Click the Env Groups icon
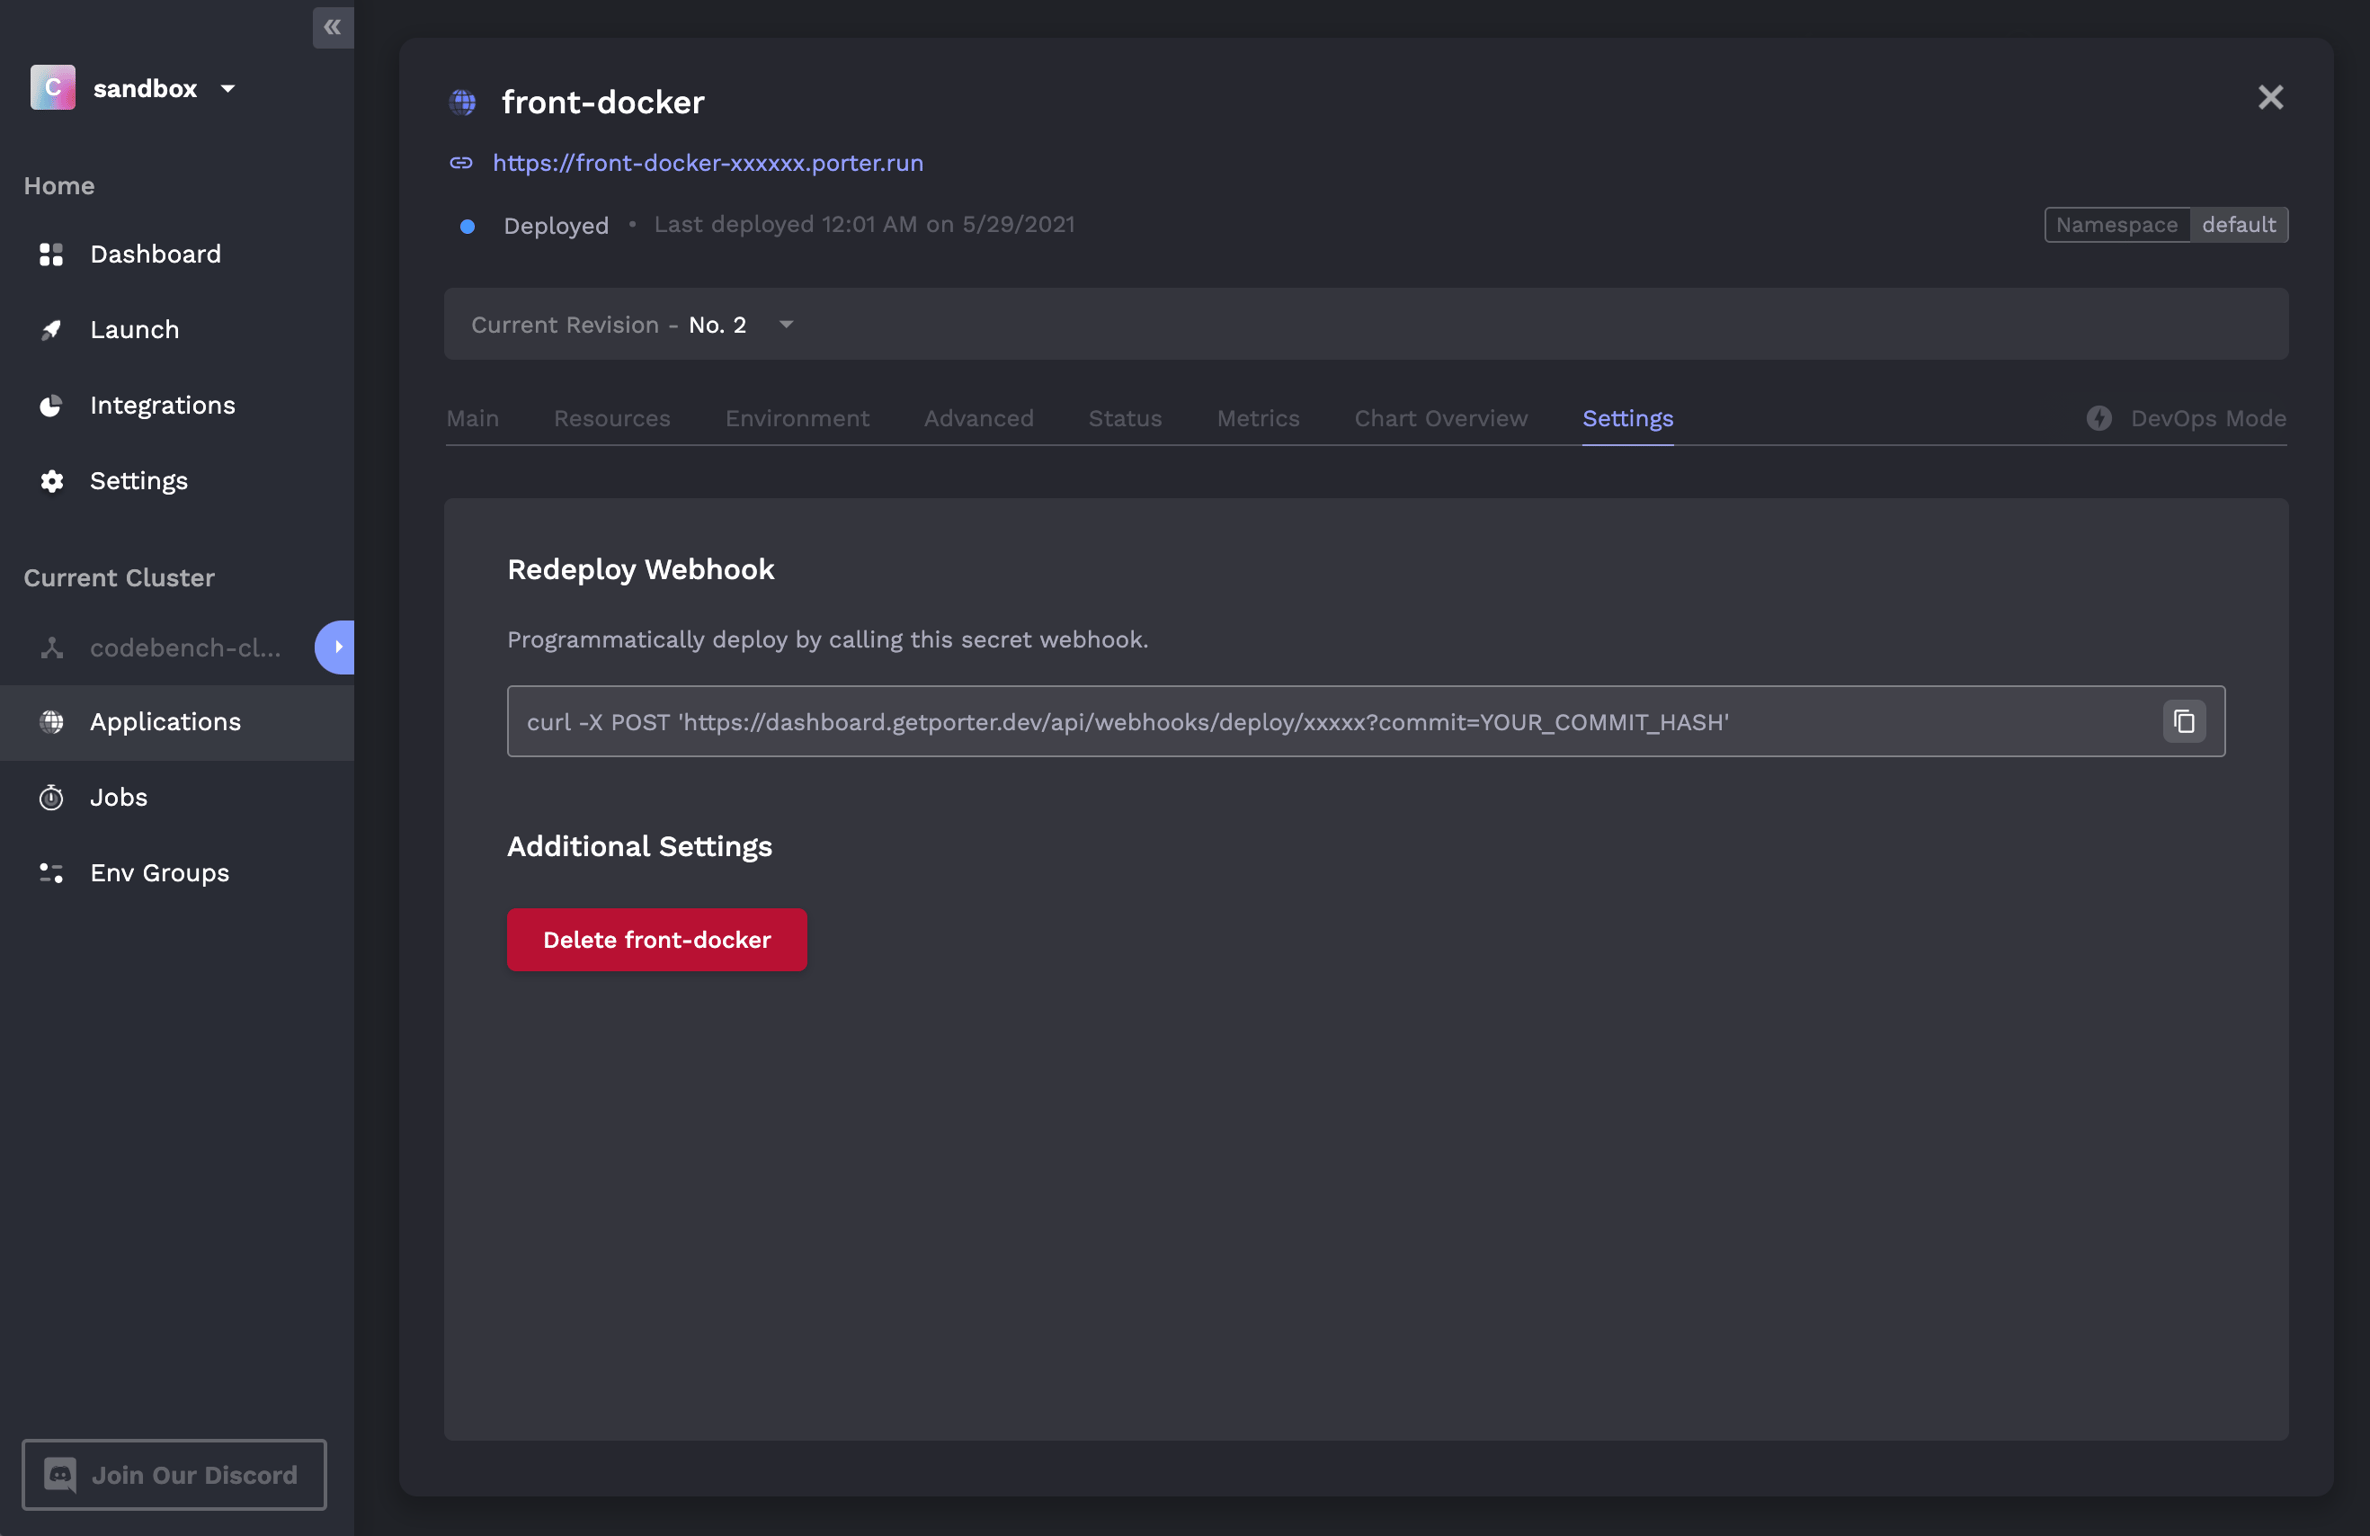This screenshot has height=1536, width=2370. 51,873
